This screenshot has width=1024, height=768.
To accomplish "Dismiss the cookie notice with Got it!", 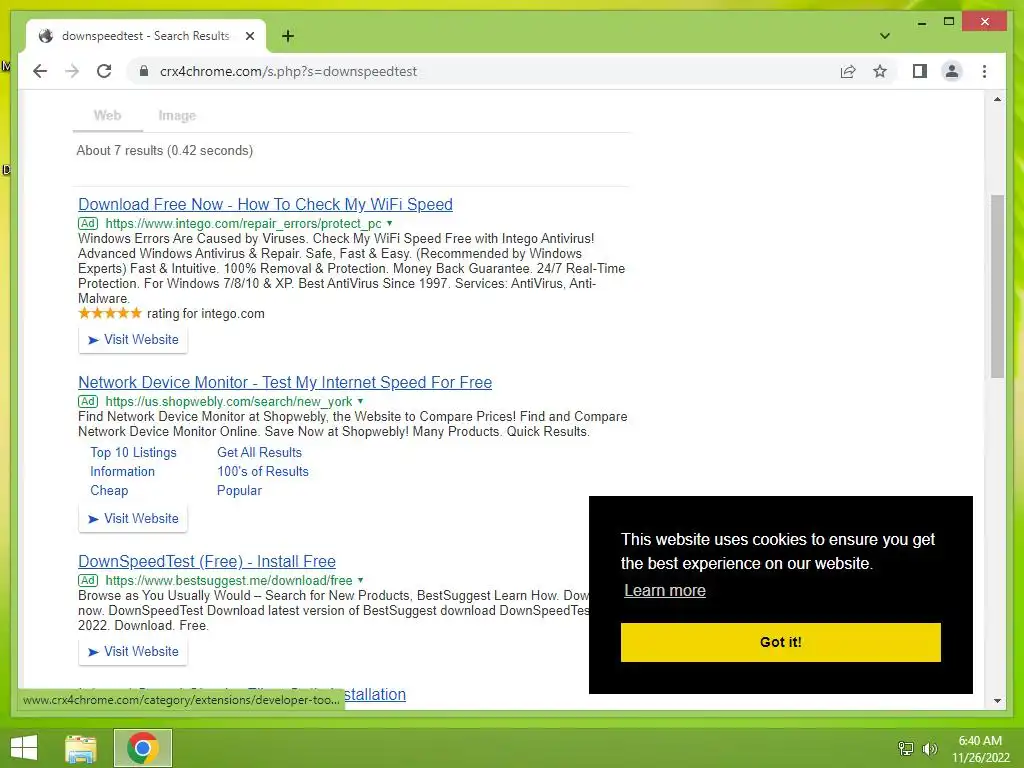I will tap(780, 642).
